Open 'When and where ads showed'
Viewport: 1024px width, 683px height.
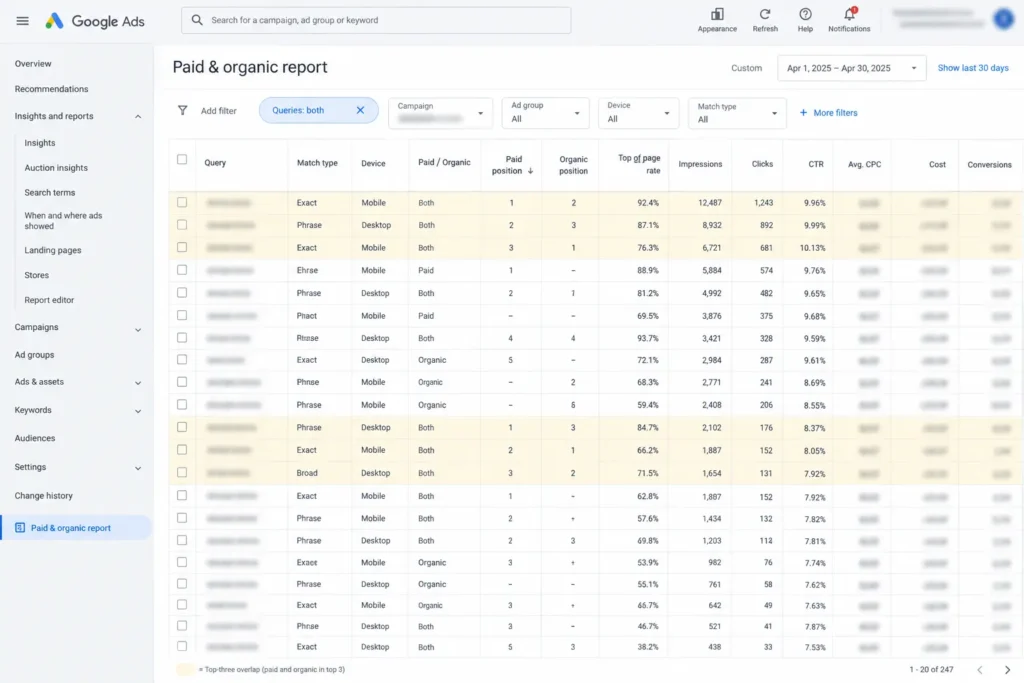(63, 221)
